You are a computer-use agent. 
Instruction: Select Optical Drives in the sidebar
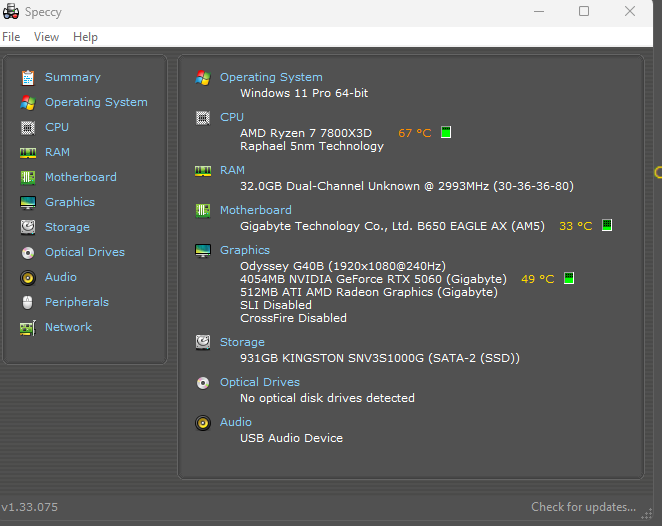(85, 252)
